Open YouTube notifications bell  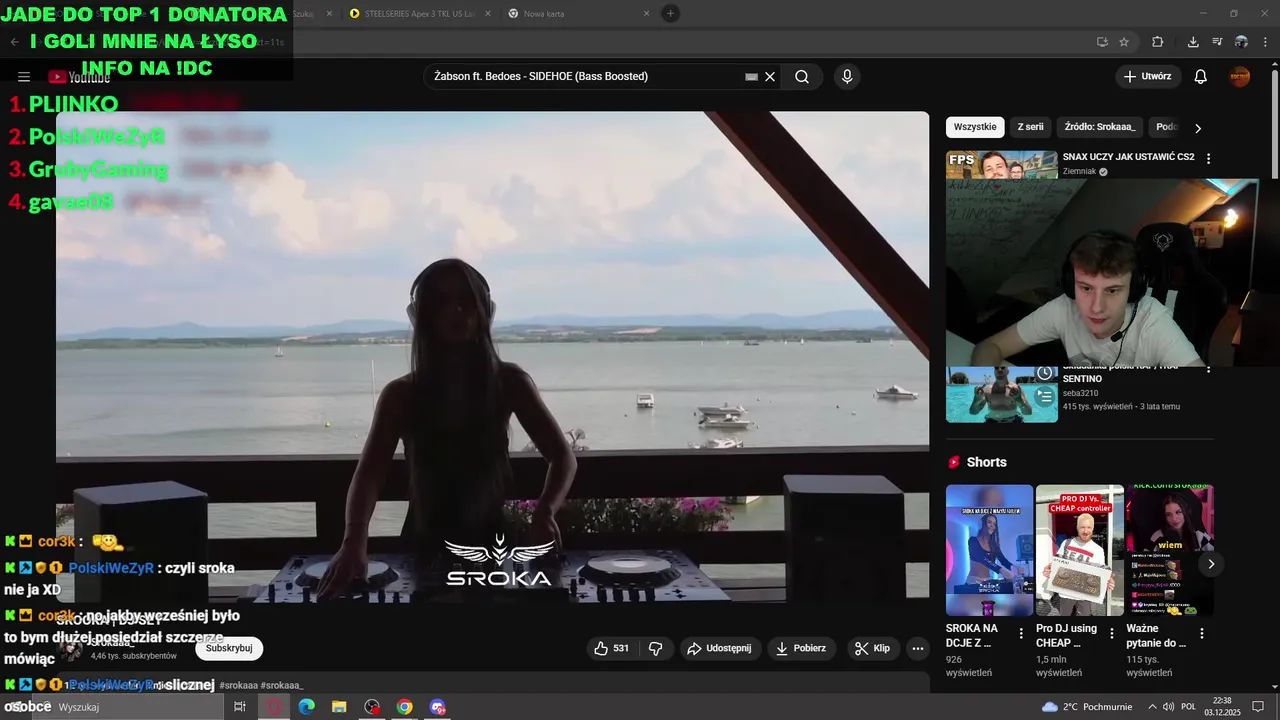[x=1201, y=77]
